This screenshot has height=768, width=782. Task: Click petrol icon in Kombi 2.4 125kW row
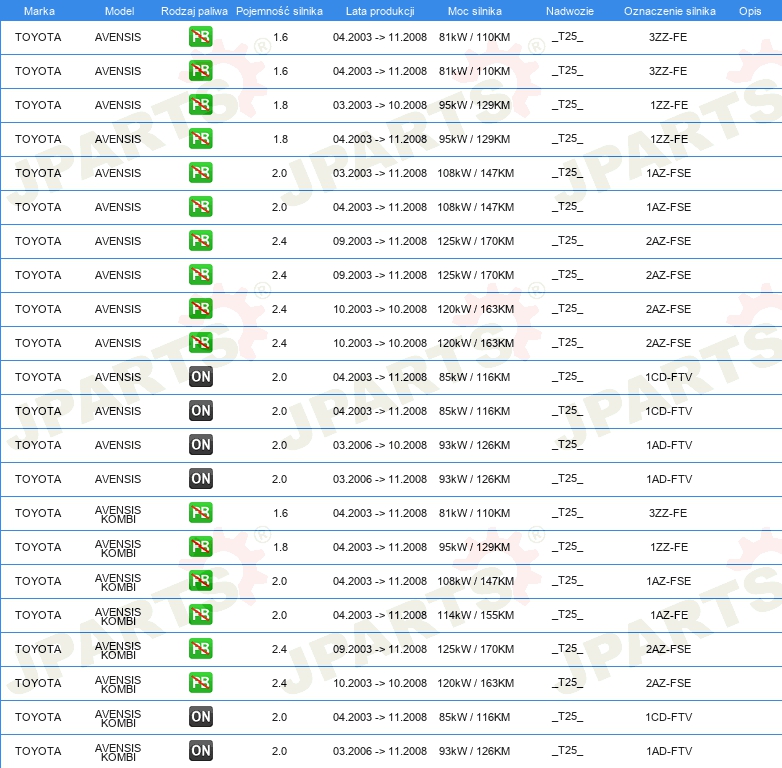[x=200, y=648]
